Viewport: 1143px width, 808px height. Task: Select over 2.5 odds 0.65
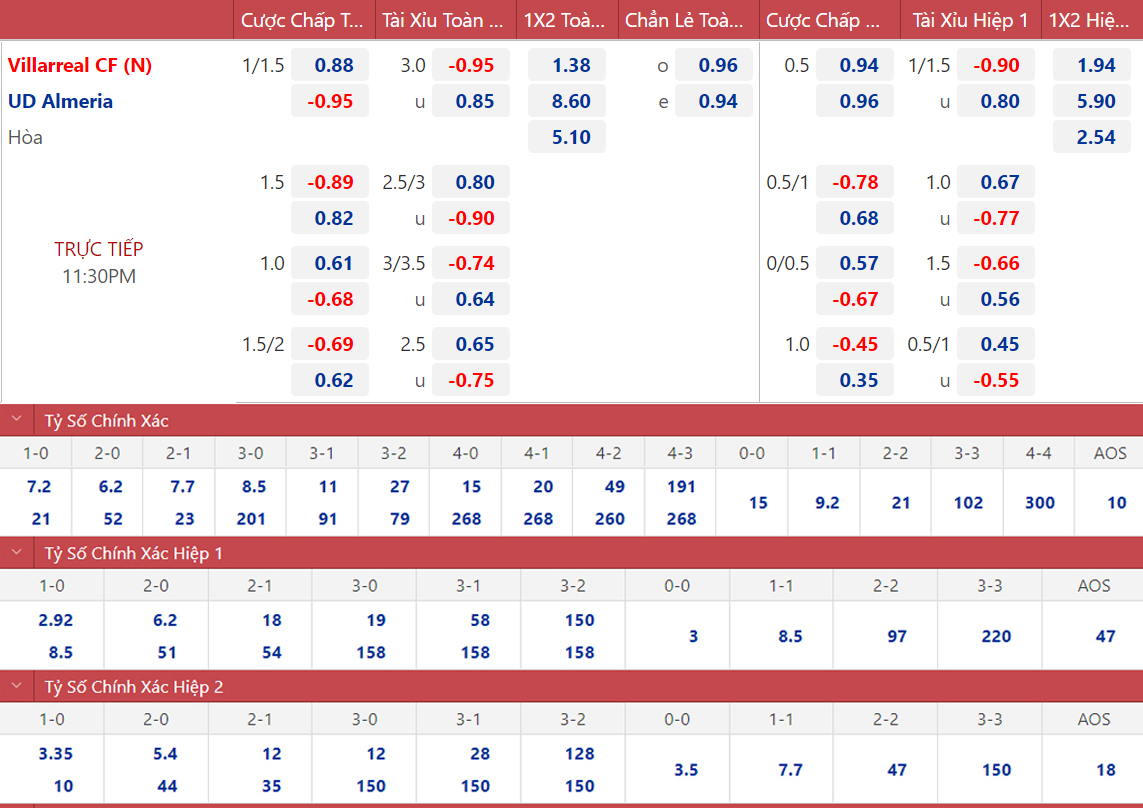coord(471,343)
